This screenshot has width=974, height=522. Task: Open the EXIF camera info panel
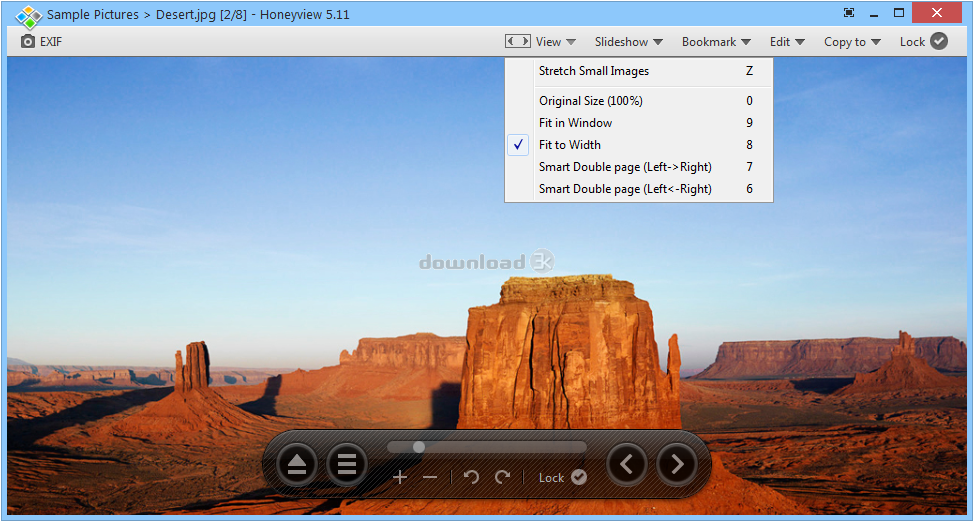(41, 42)
